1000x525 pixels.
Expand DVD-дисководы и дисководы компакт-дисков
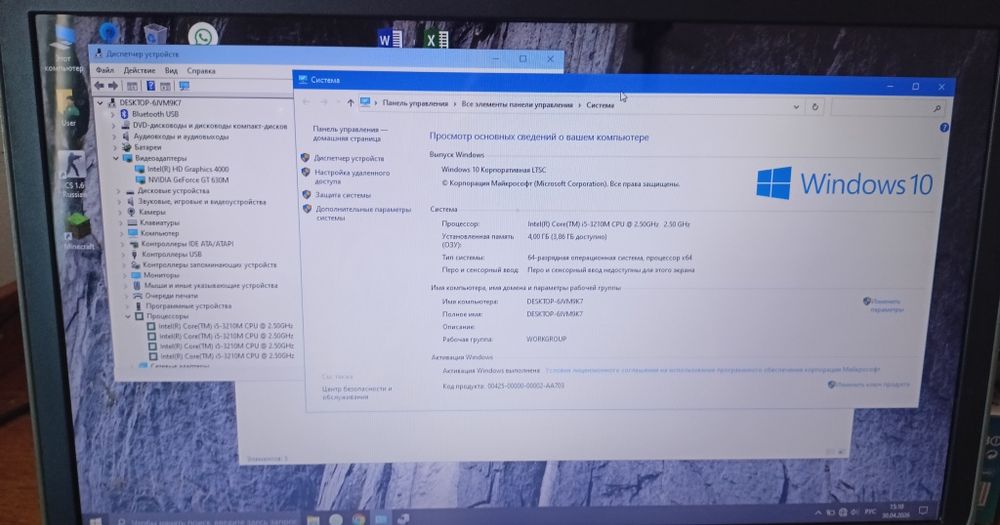tap(114, 126)
